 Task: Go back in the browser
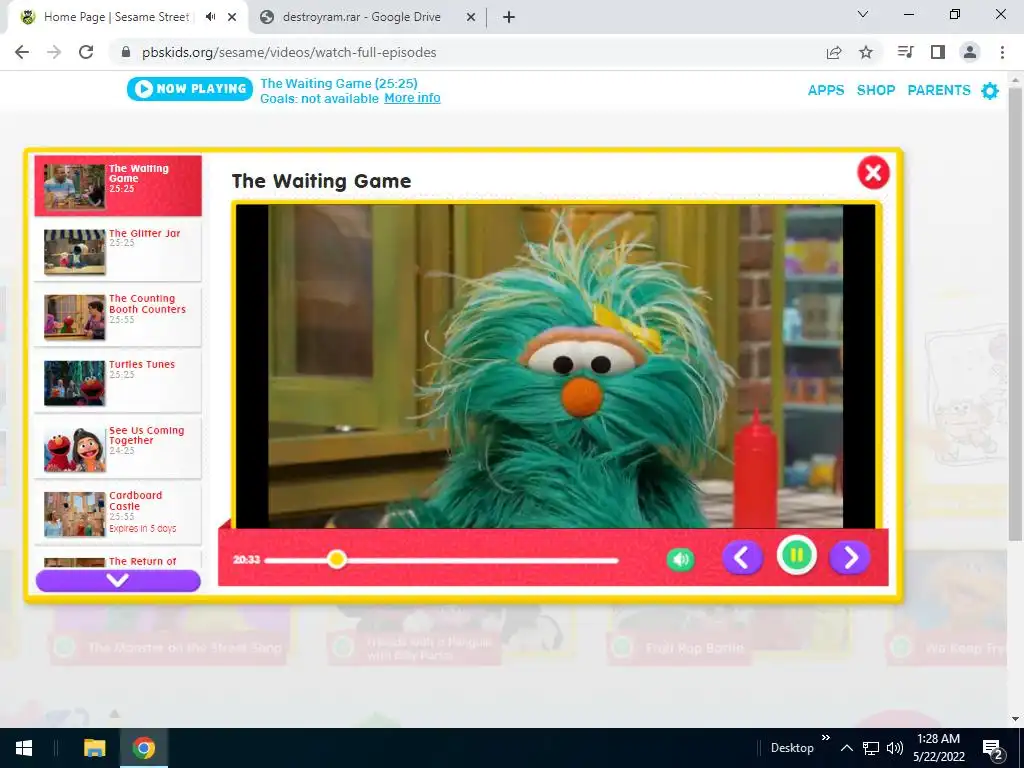click(22, 52)
